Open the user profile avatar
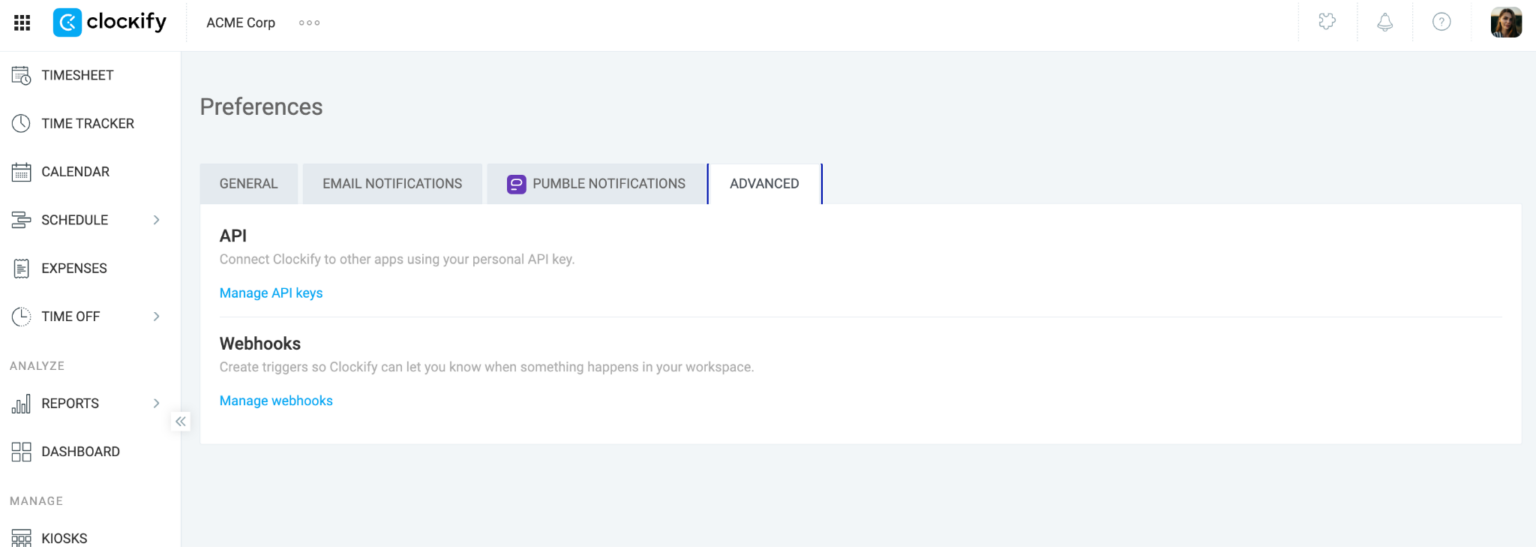The image size is (1536, 547). (x=1506, y=22)
